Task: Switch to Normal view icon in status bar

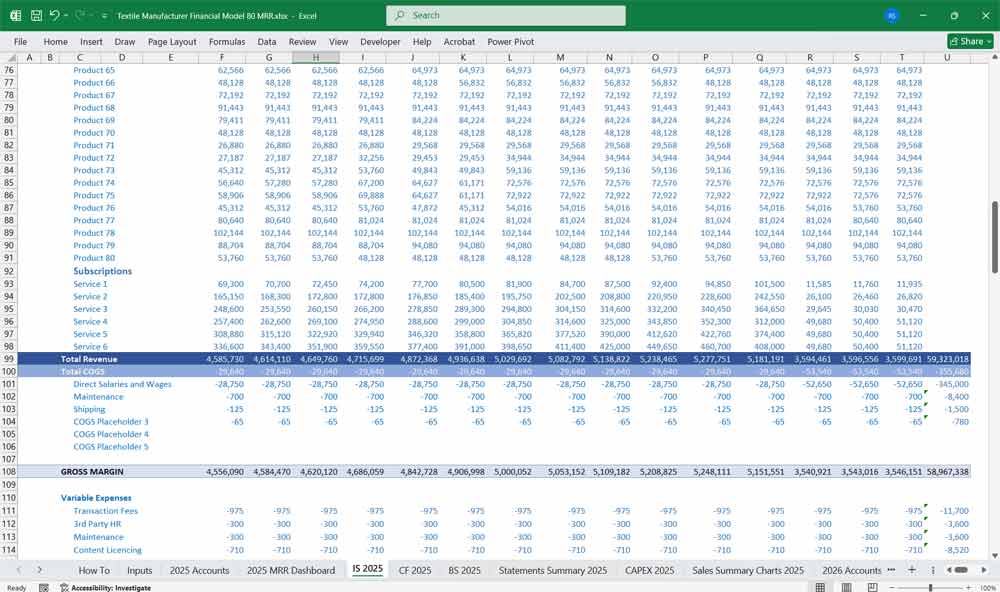Action: click(x=819, y=587)
